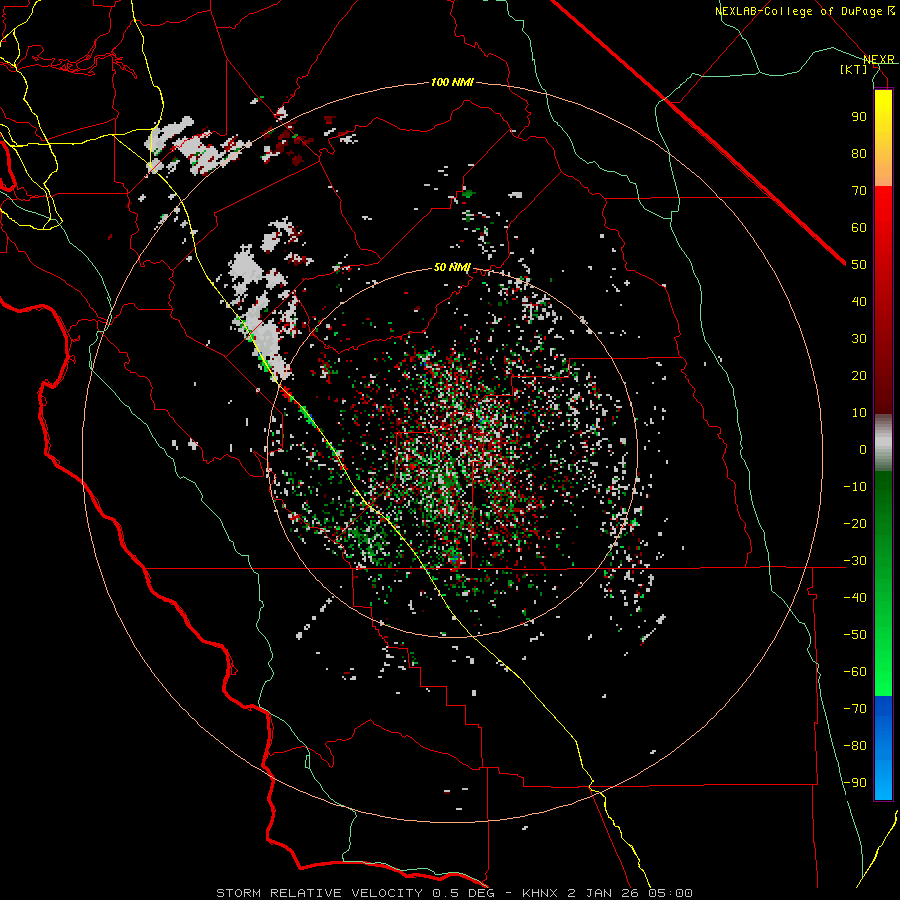Click the -40 value on the velocity scale
This screenshot has height=900, width=900.
855,598
